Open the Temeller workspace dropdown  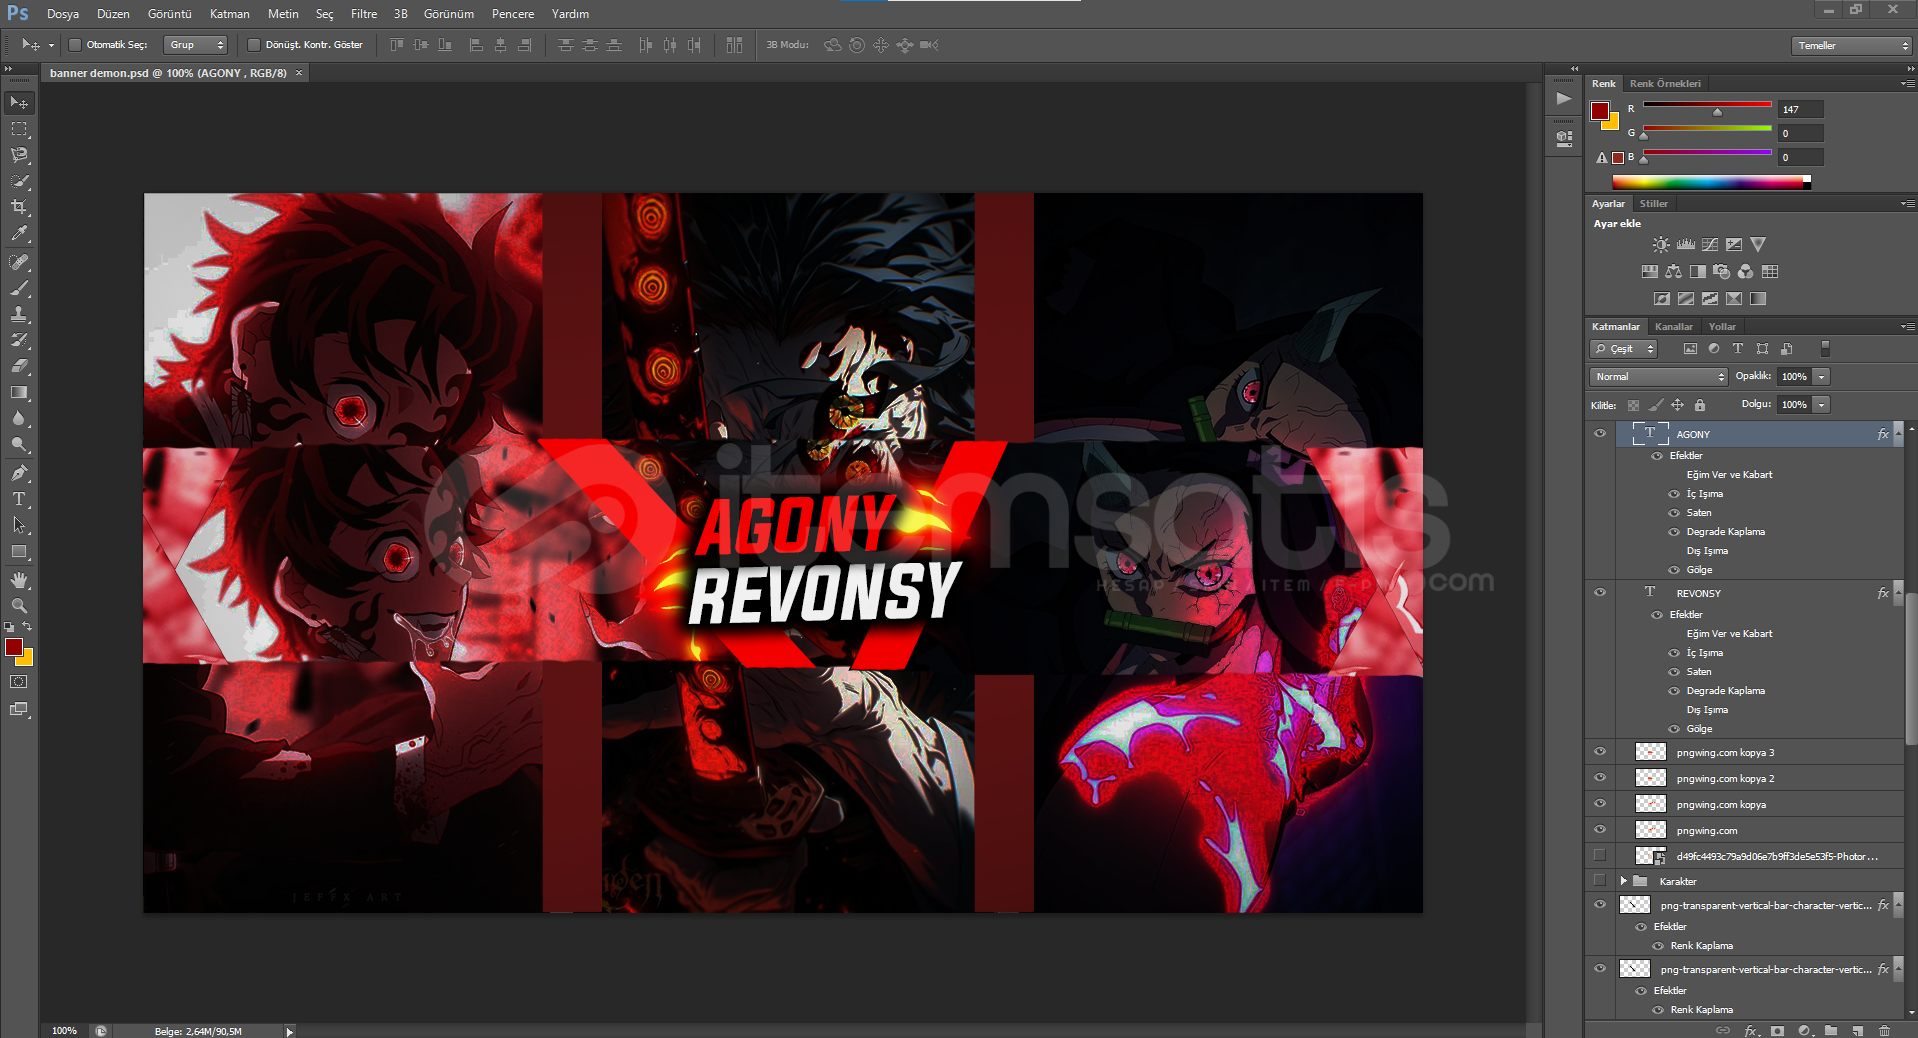coord(1851,46)
